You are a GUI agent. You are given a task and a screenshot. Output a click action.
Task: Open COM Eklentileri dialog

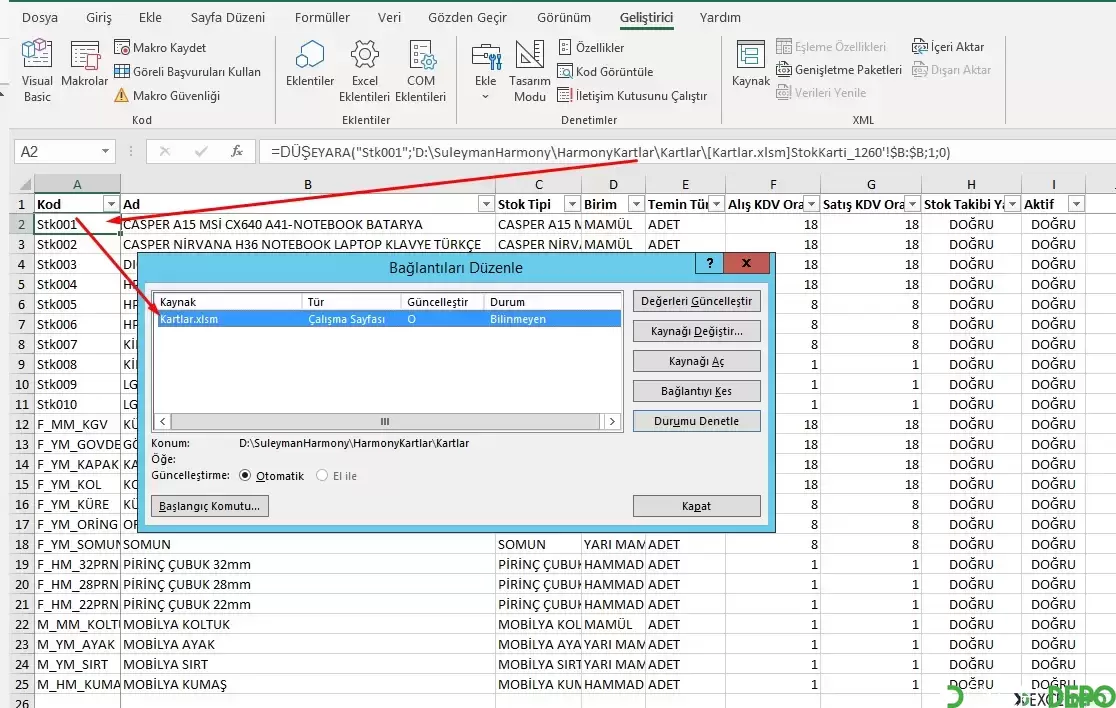(x=421, y=70)
